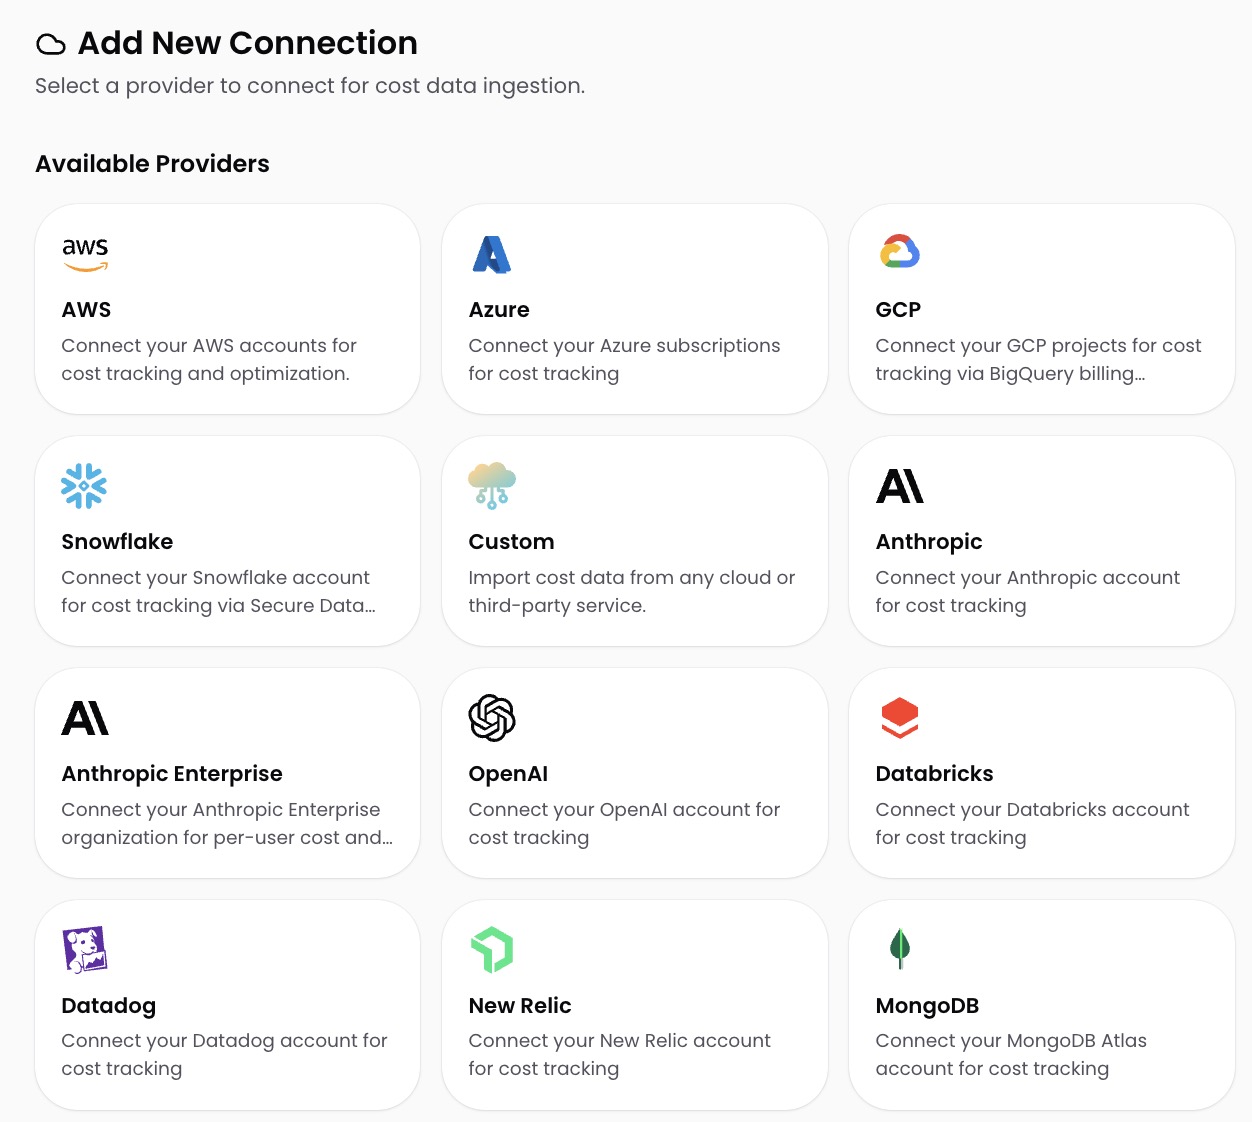Click the 'Add New Connection' heading

coord(248,43)
